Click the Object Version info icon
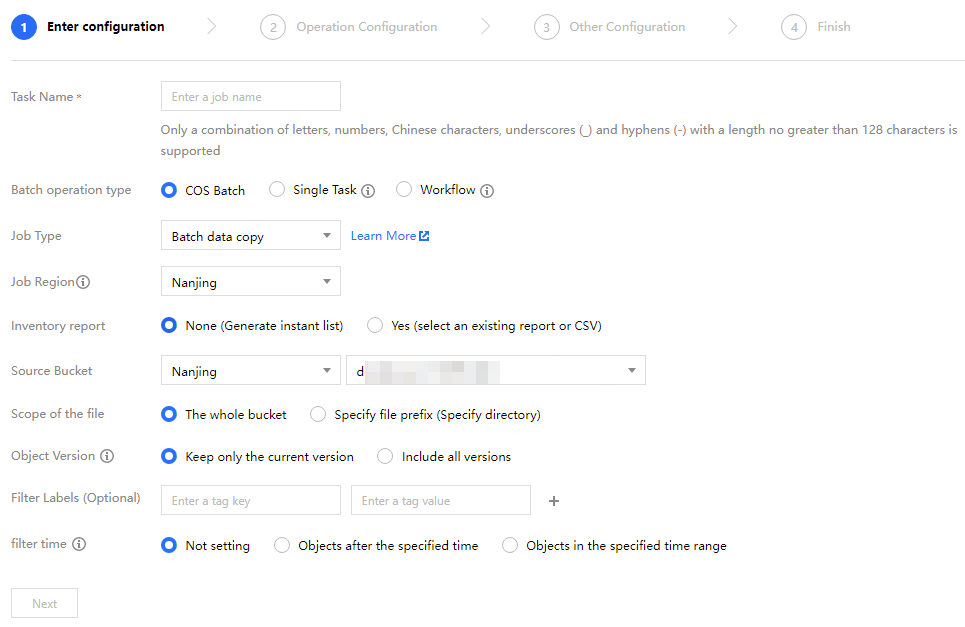This screenshot has height=627, width=965. (x=107, y=456)
